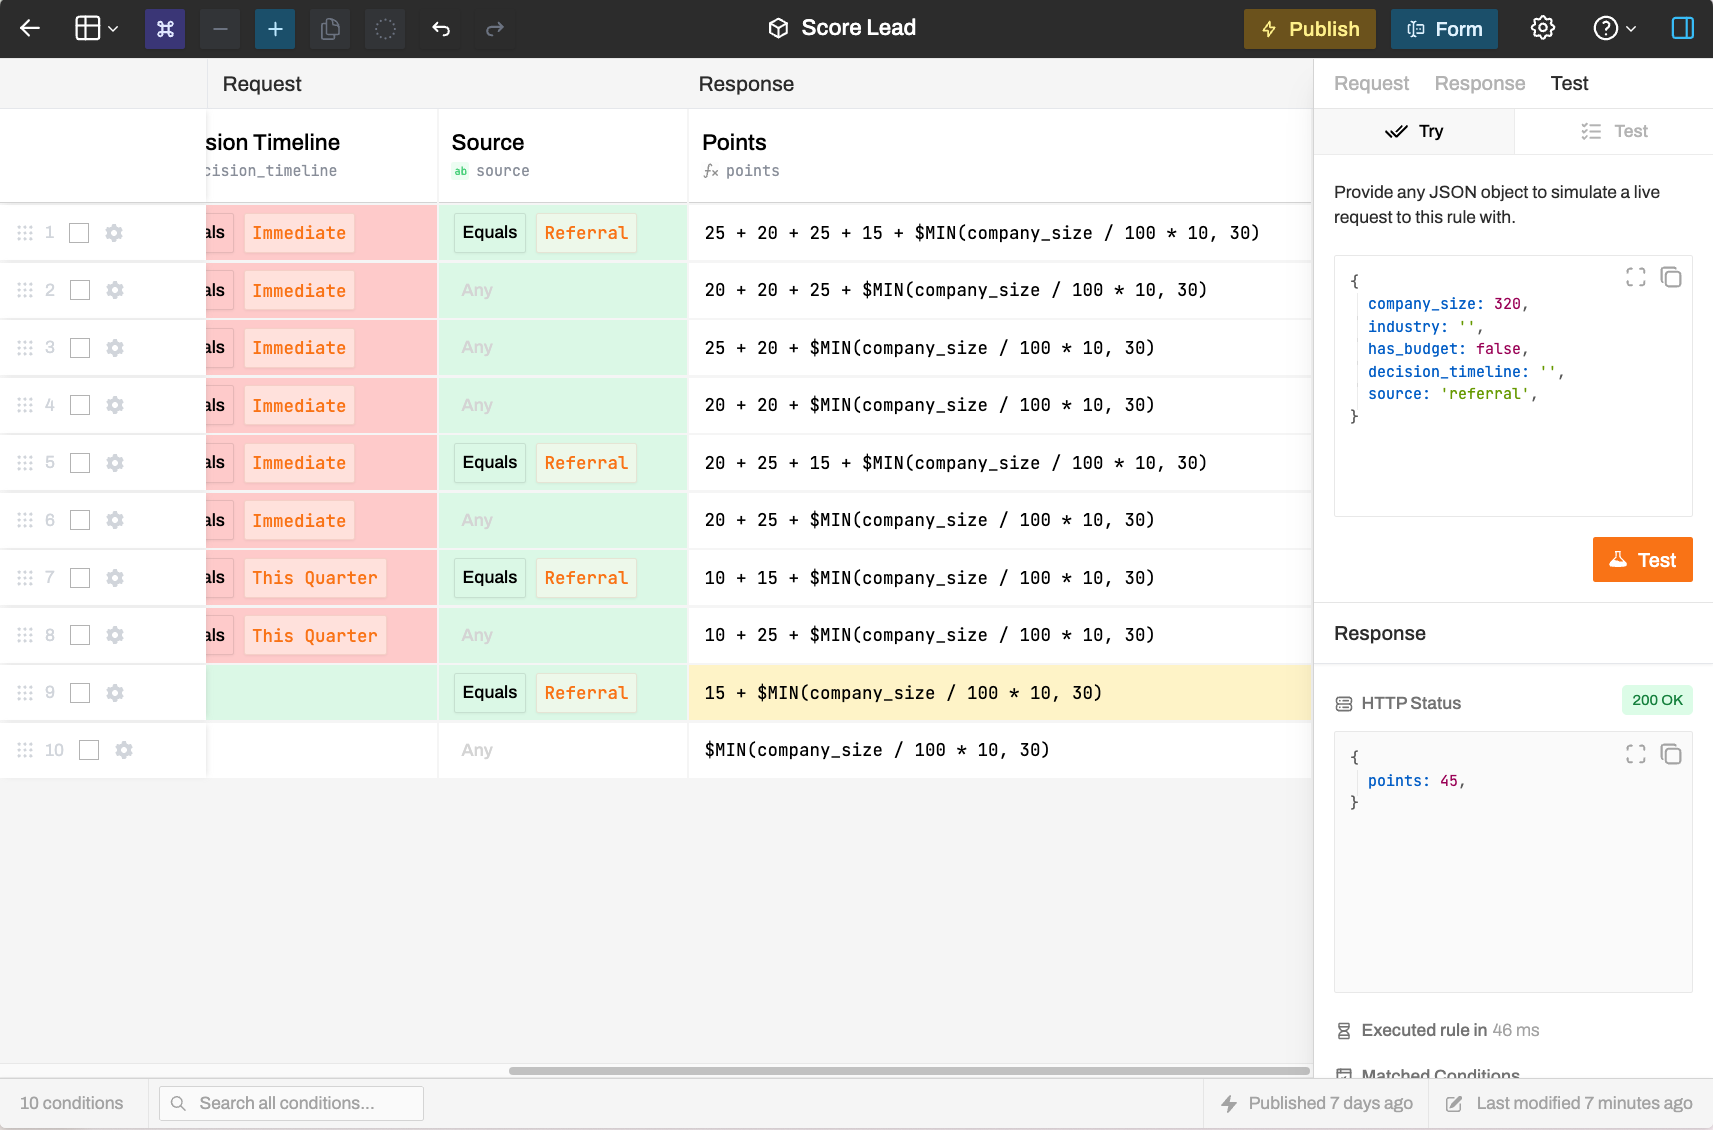Run the orange Test button
This screenshot has width=1713, height=1130.
coord(1642,560)
